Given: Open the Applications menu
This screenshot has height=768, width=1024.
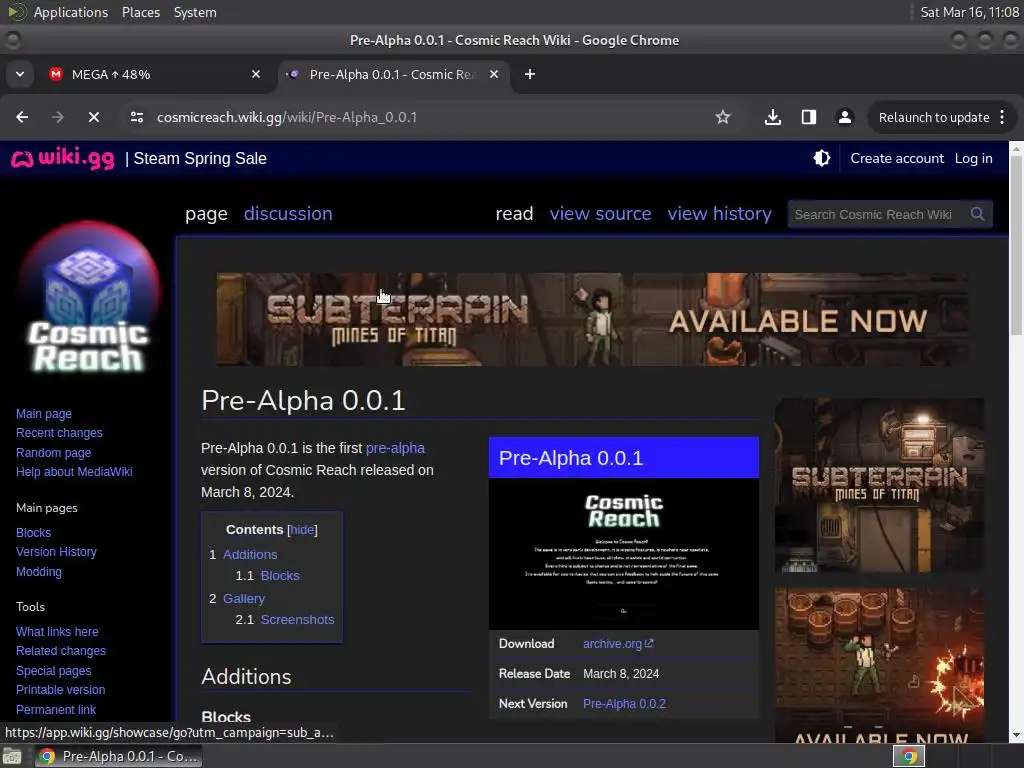Looking at the screenshot, I should tap(71, 12).
